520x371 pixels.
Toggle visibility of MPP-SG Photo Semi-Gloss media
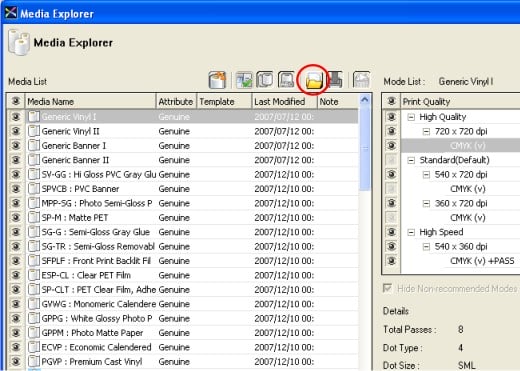[16, 203]
